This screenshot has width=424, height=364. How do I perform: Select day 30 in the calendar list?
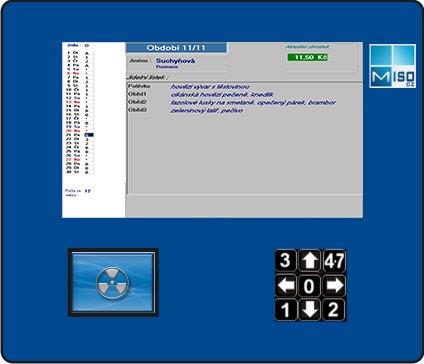pyautogui.click(x=80, y=172)
